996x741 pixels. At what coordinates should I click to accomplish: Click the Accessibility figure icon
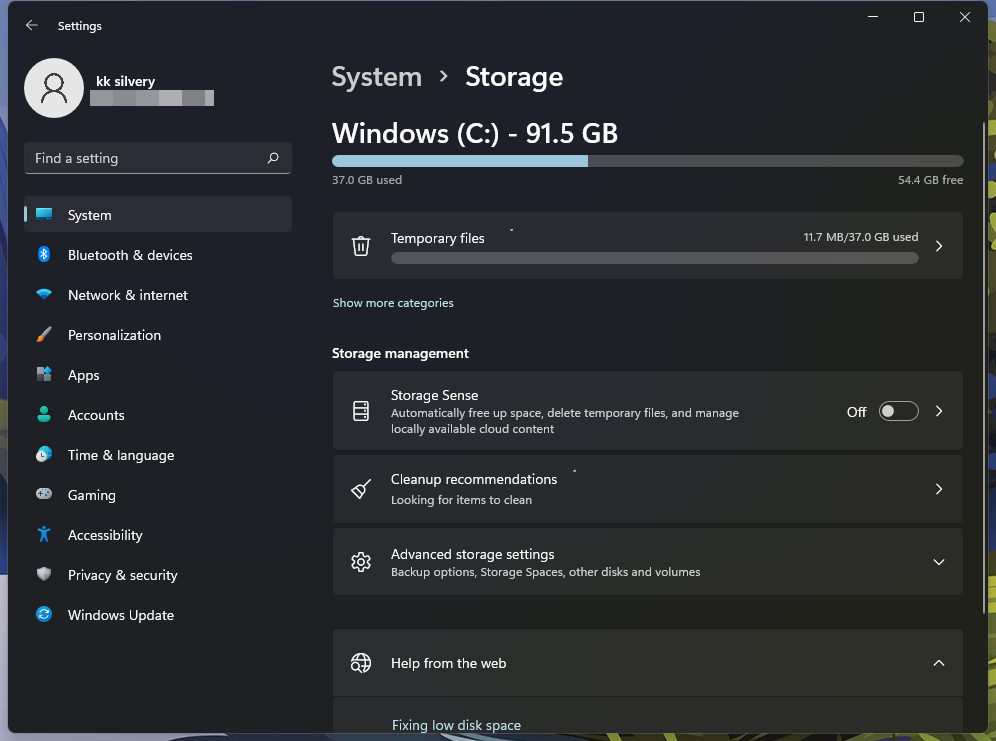(44, 535)
